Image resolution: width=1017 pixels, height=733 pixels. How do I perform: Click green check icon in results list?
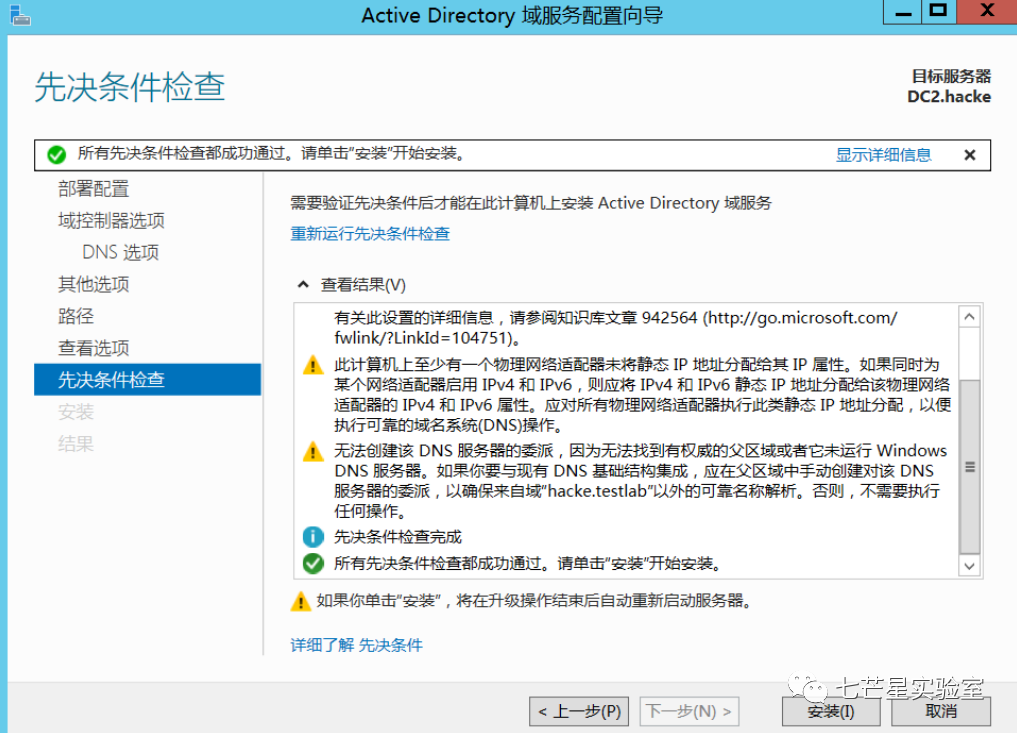(313, 564)
